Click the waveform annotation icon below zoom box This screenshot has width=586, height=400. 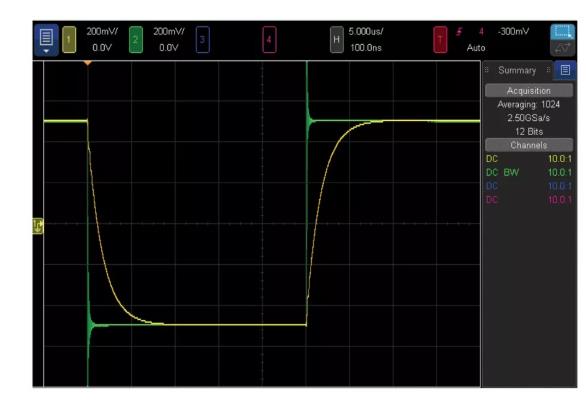(562, 48)
